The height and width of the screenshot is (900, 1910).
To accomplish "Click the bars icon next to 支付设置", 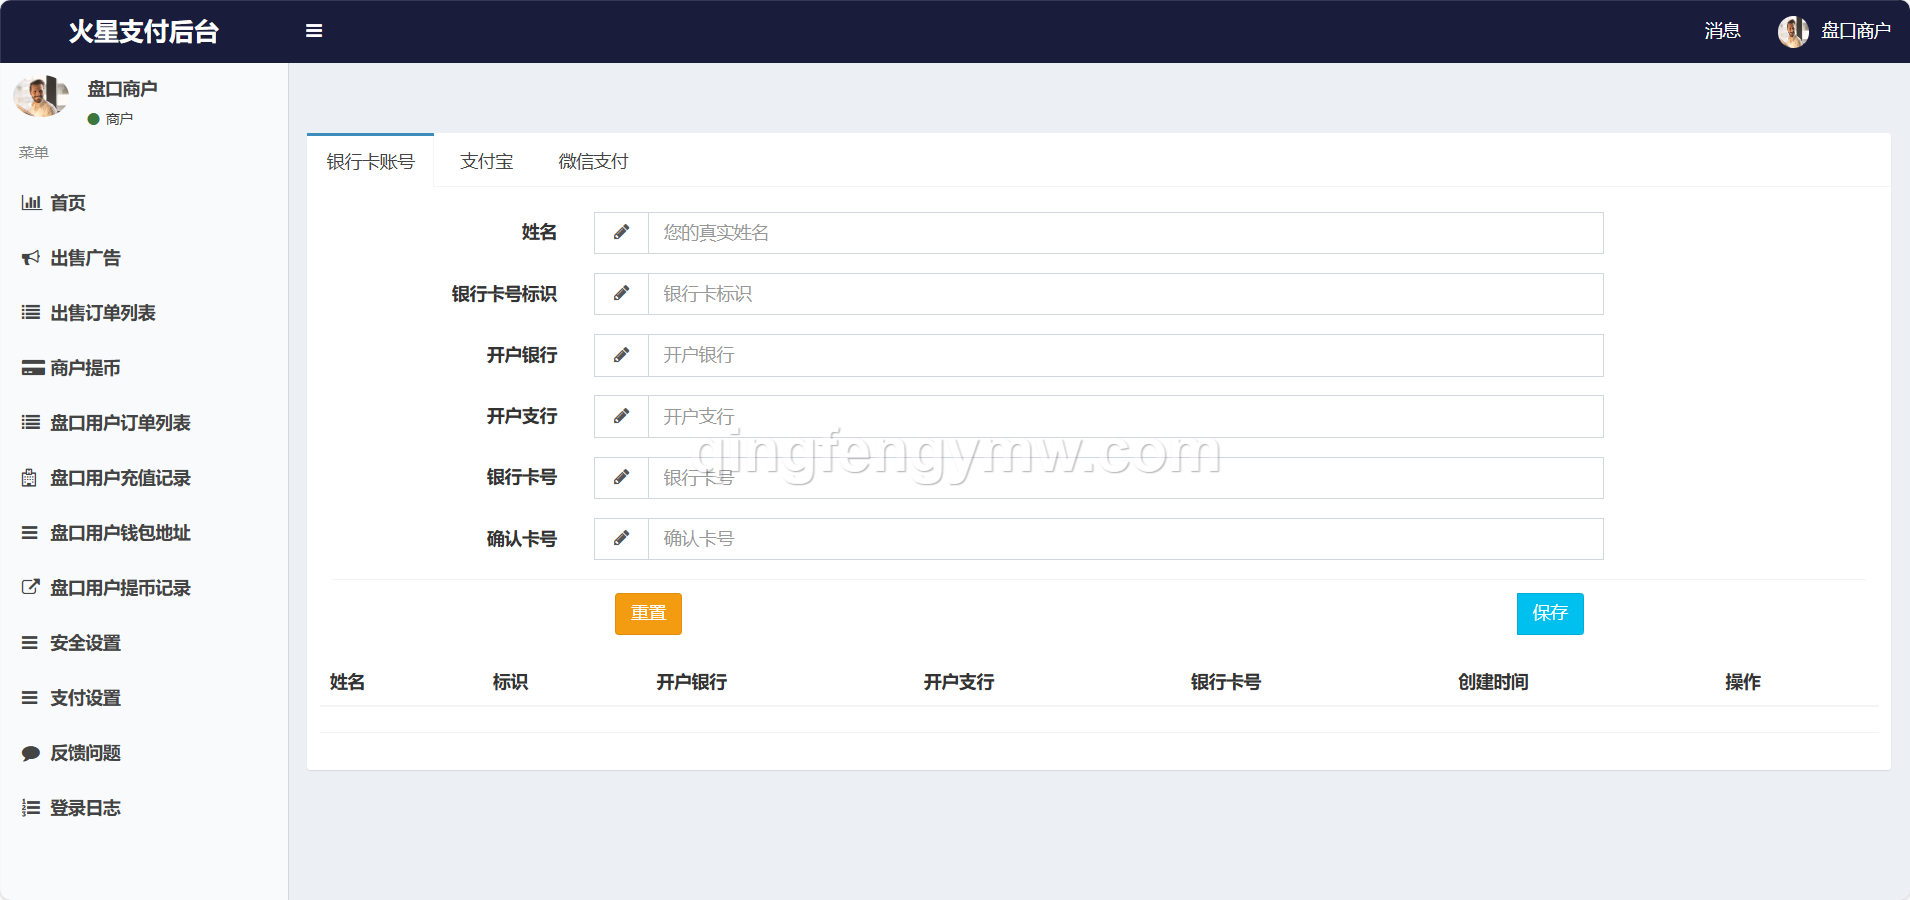I will click(30, 698).
